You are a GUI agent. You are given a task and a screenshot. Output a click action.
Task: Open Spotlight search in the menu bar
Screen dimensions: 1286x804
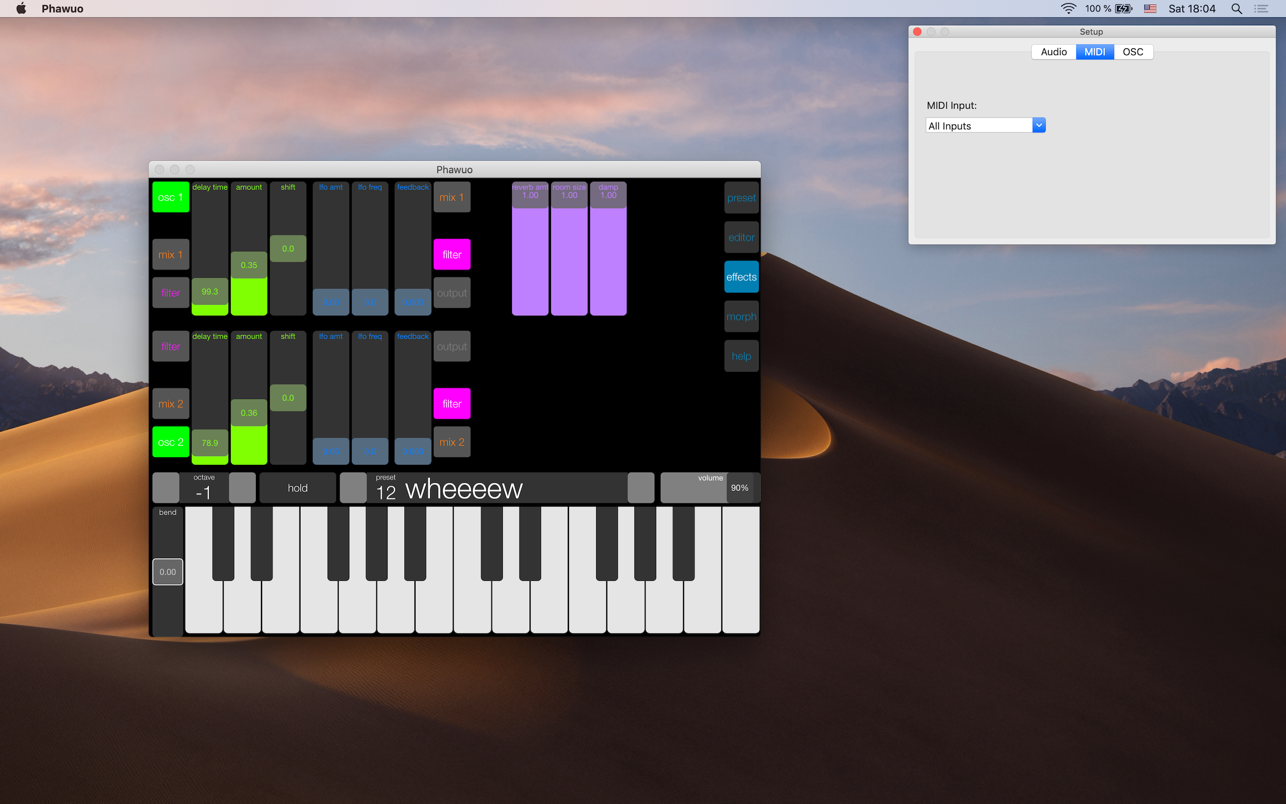[1237, 9]
